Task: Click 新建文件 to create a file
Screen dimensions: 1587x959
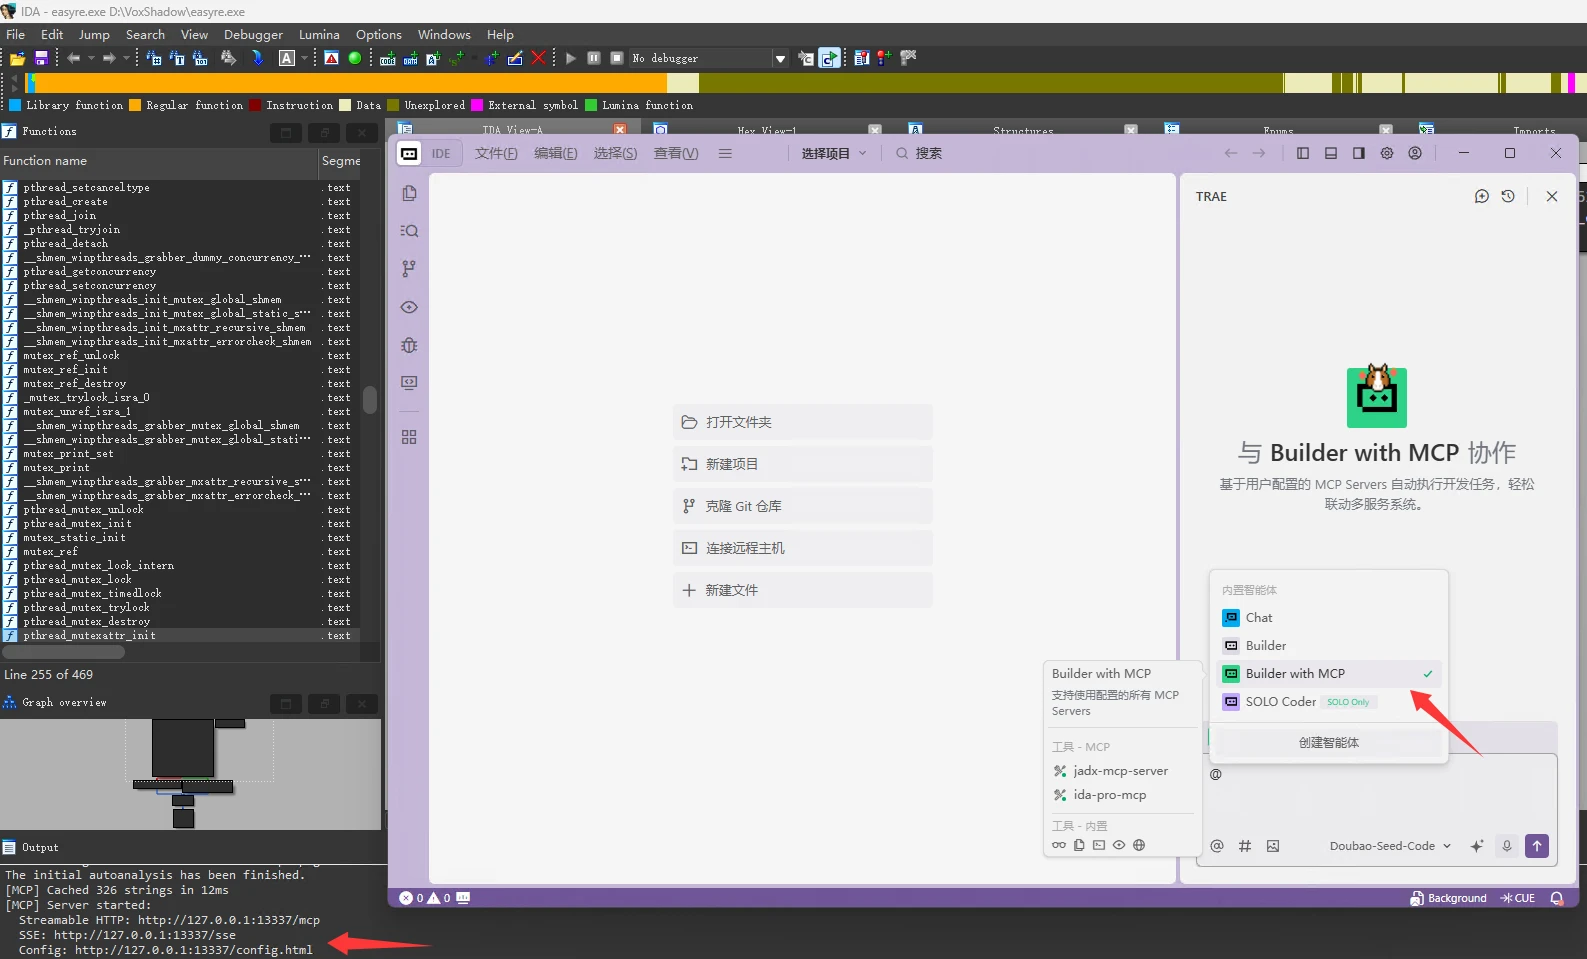Action: 803,590
